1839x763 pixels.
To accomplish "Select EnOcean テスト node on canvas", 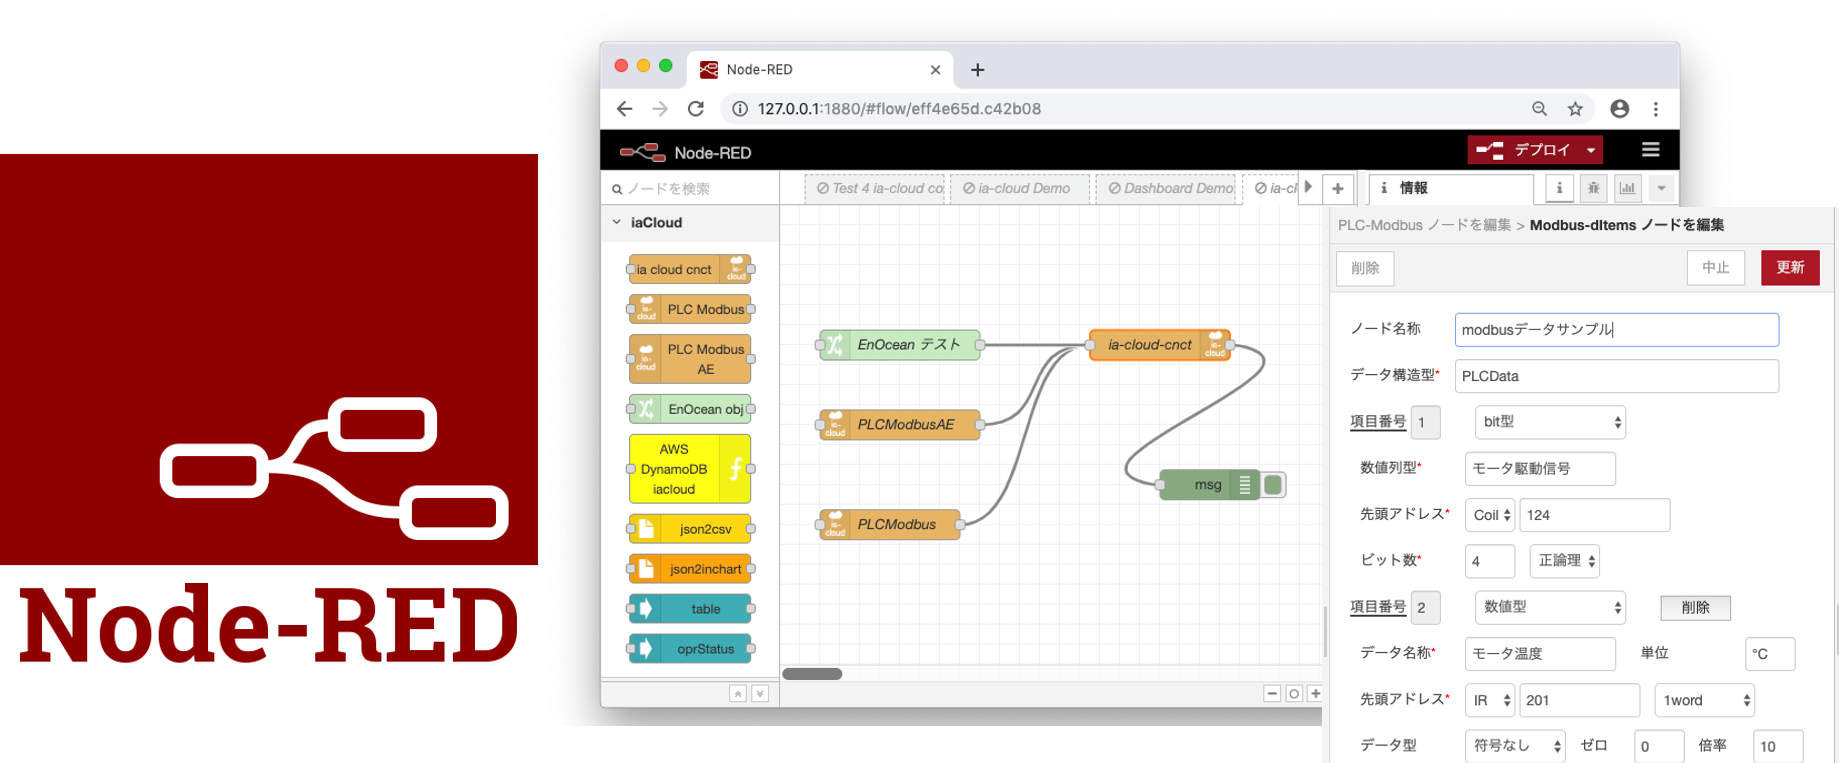I will (899, 345).
